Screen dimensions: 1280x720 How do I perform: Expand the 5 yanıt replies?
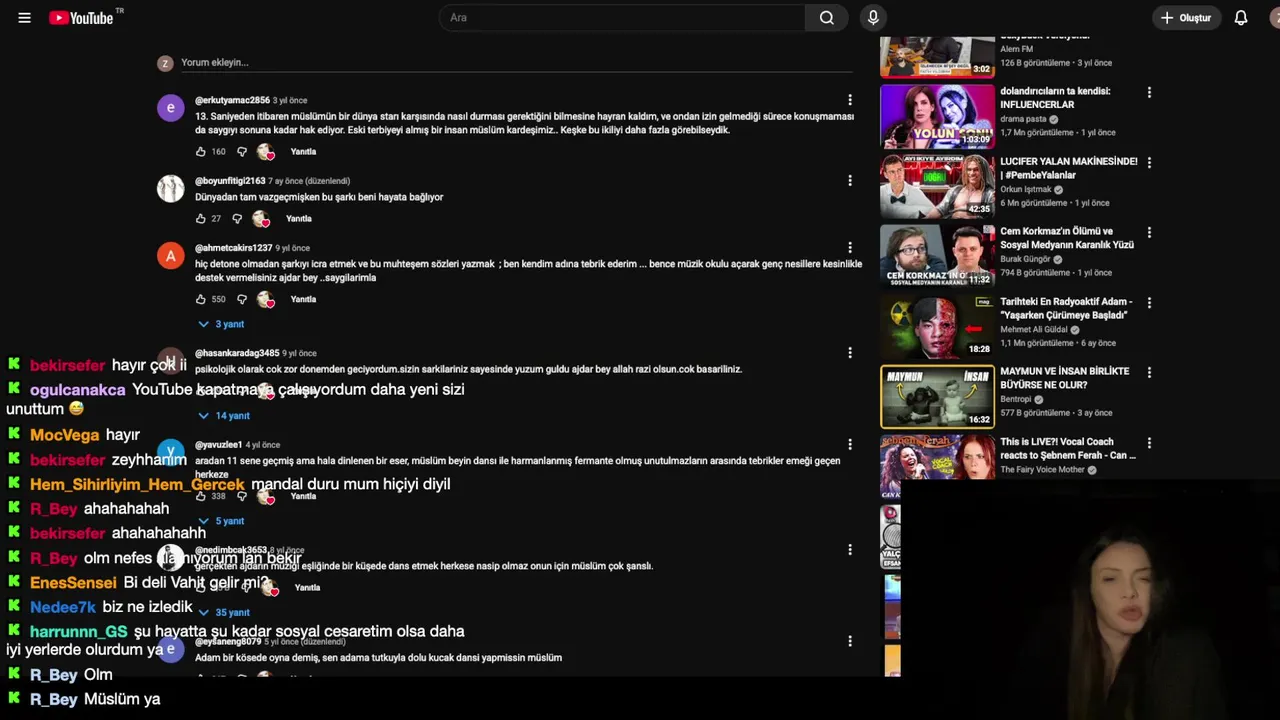(221, 521)
